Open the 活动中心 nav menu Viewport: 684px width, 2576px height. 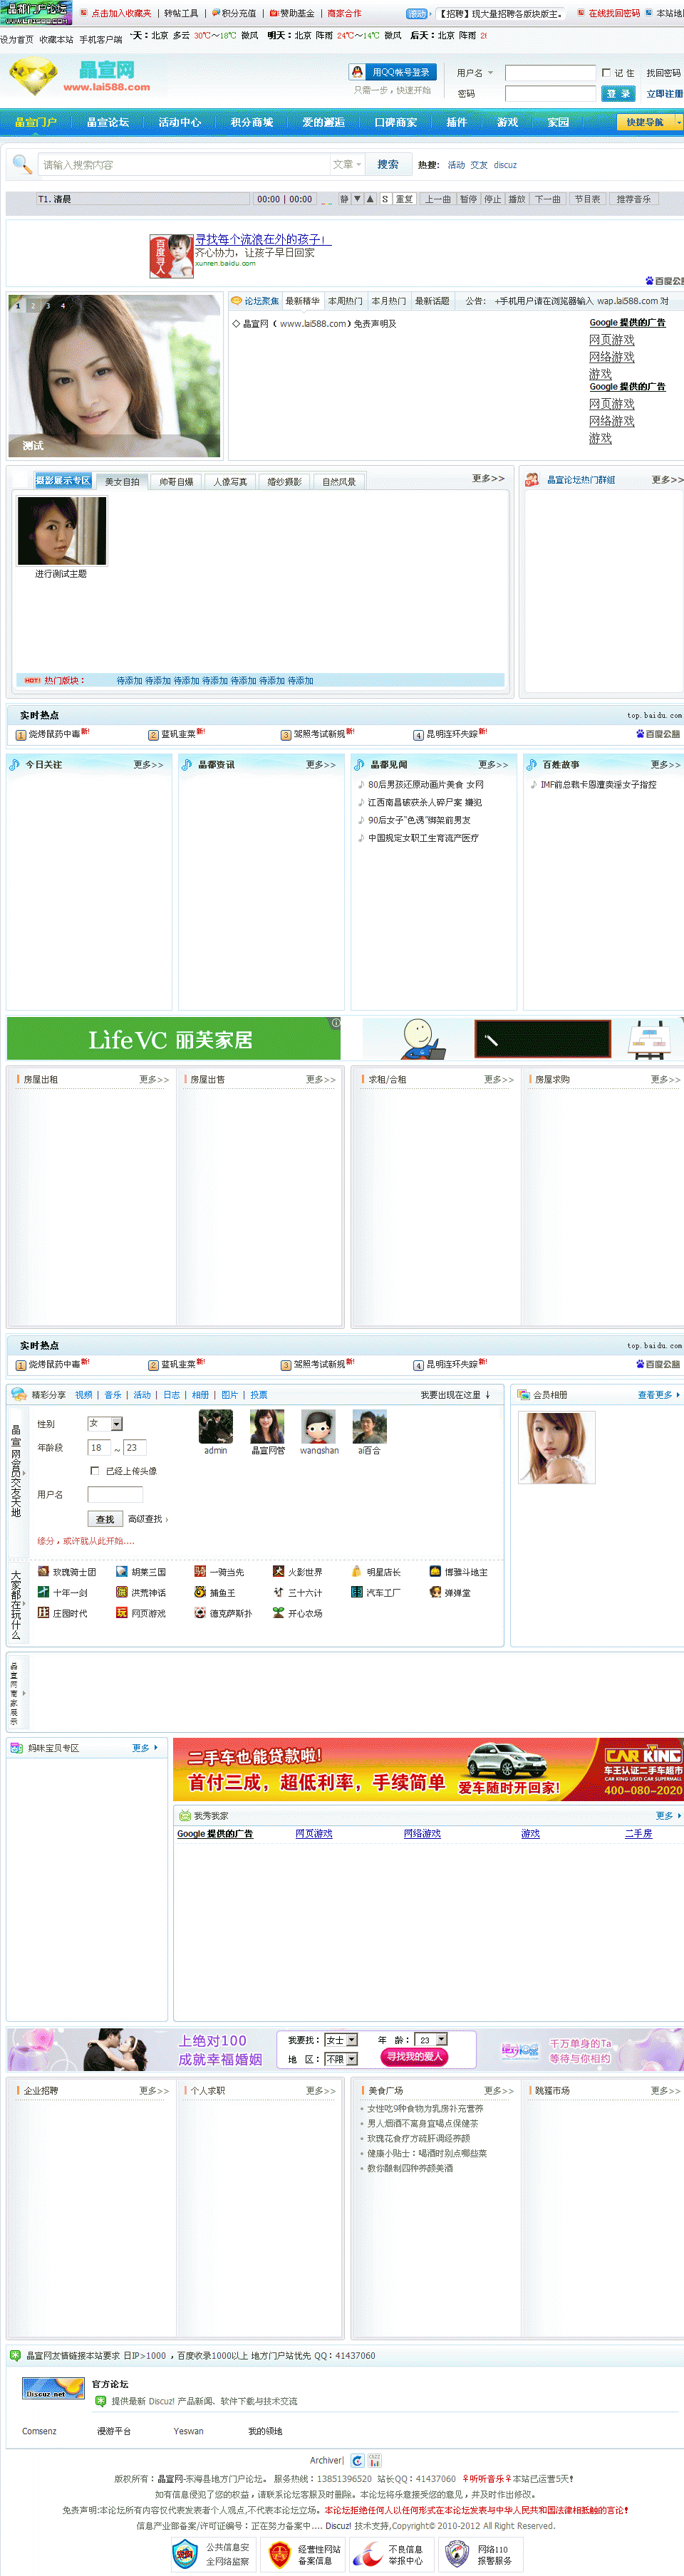tap(180, 122)
